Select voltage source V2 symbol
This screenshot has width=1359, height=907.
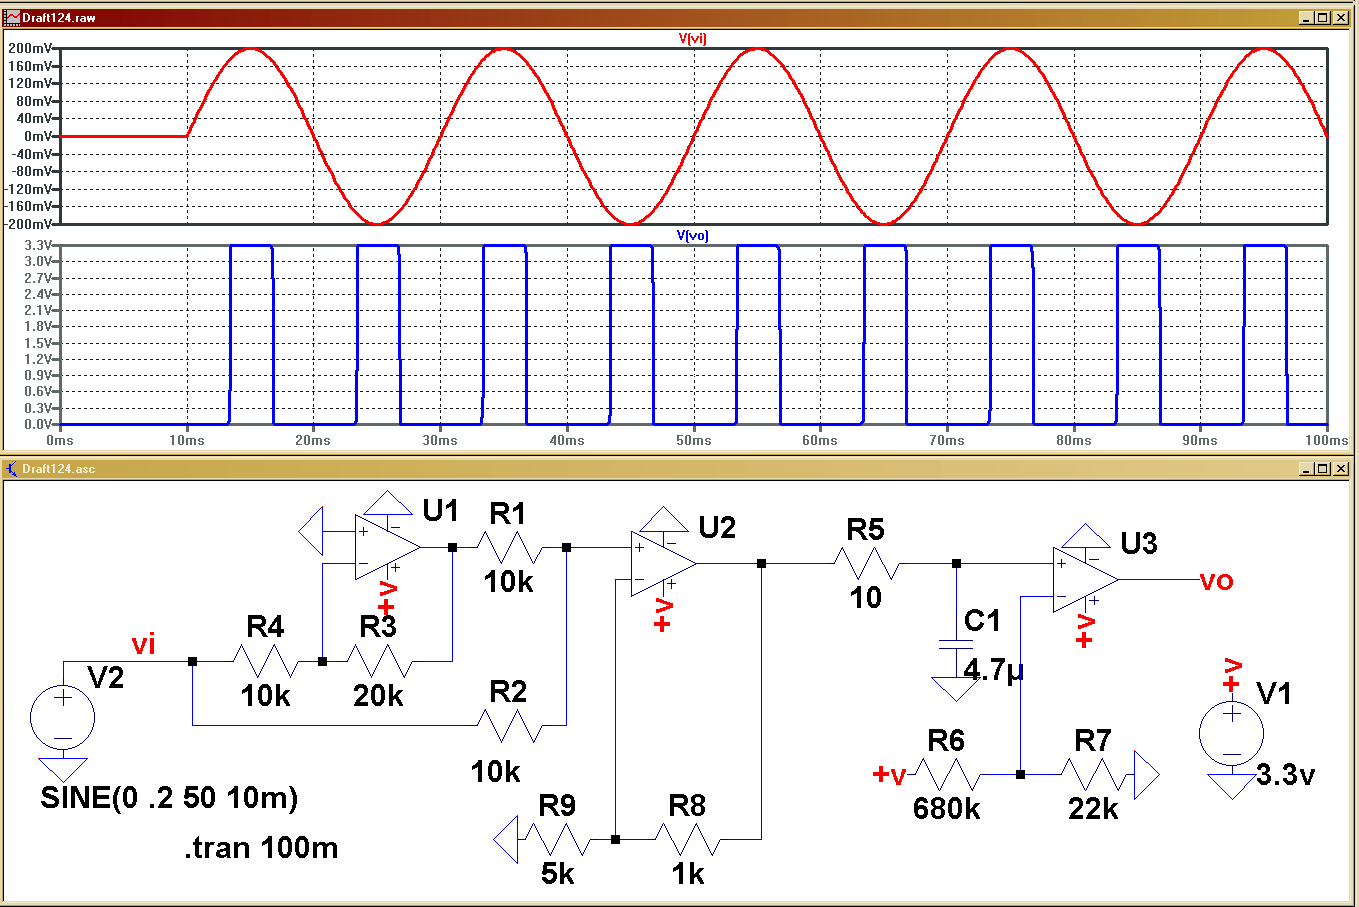(63, 718)
